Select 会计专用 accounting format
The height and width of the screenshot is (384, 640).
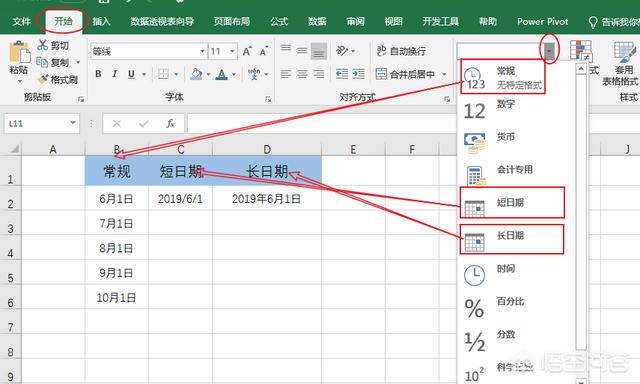(517, 176)
